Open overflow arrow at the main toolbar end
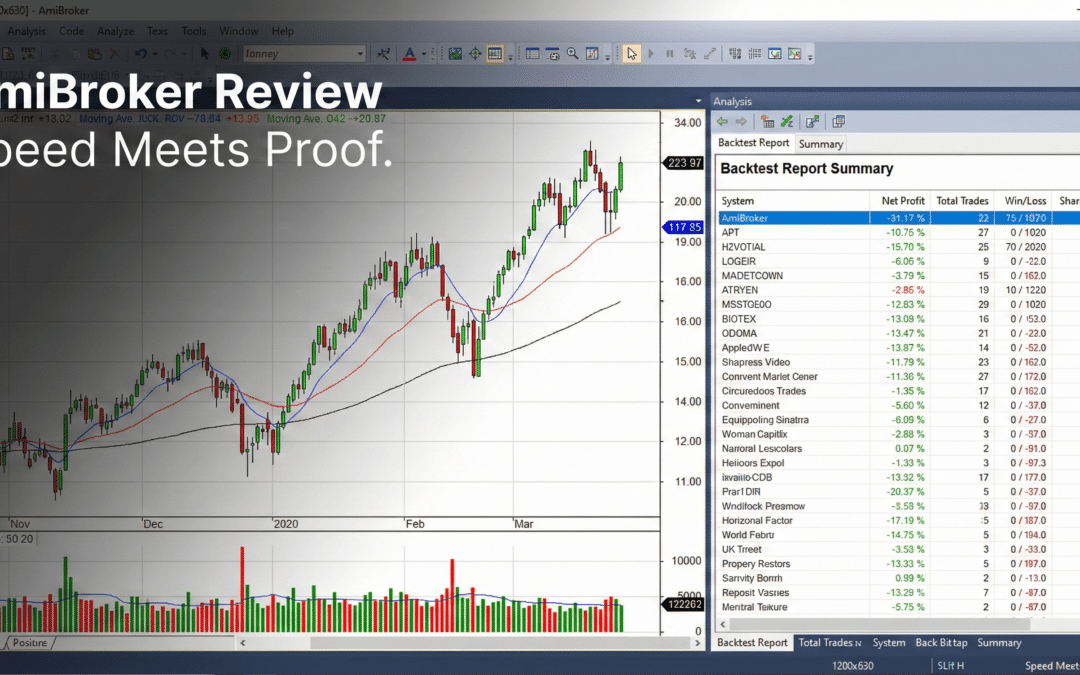The height and width of the screenshot is (675, 1080). (x=810, y=57)
